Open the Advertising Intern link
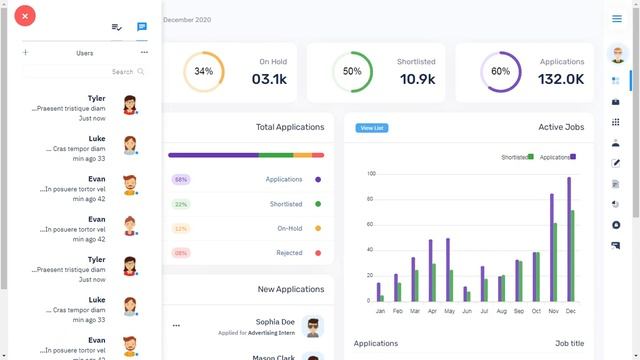This screenshot has height=360, width=640. click(271, 333)
